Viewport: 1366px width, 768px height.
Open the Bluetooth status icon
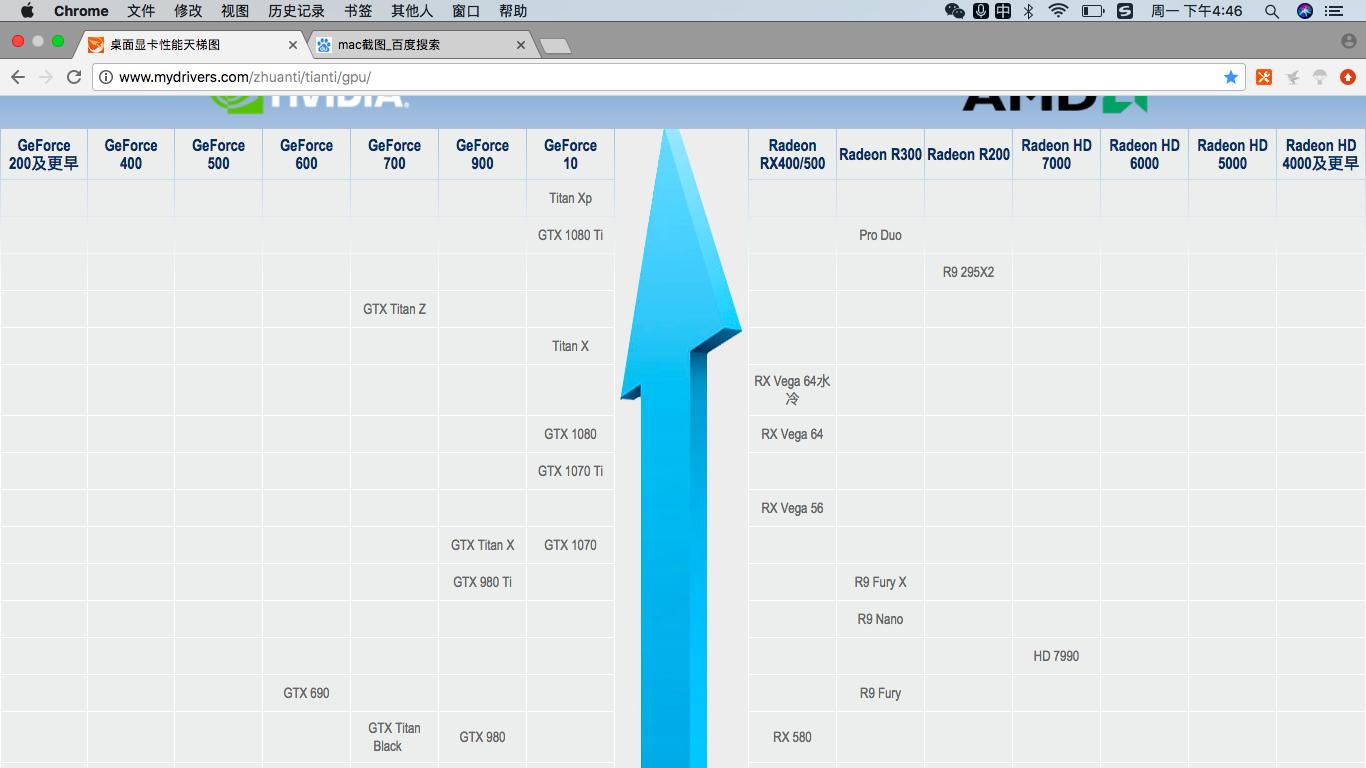(1029, 11)
